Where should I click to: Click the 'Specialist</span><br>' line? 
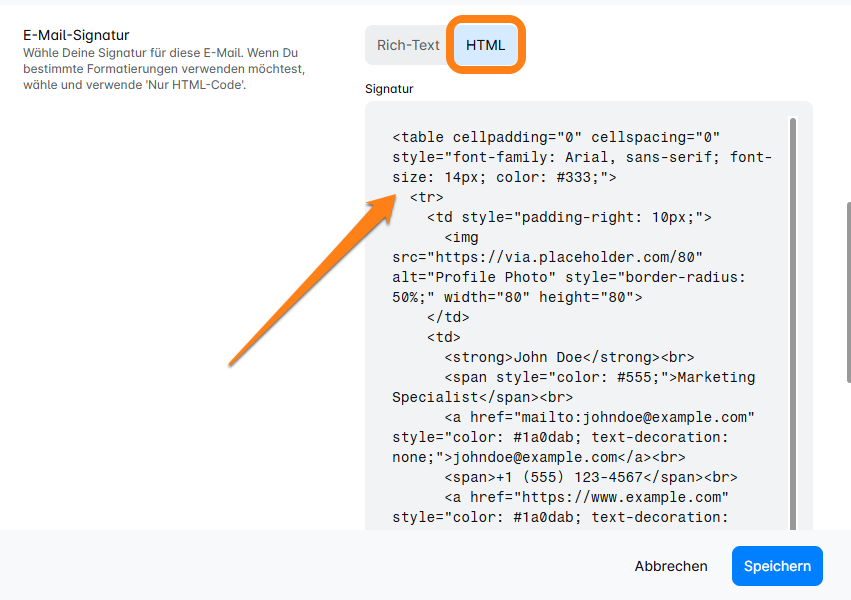tap(482, 397)
